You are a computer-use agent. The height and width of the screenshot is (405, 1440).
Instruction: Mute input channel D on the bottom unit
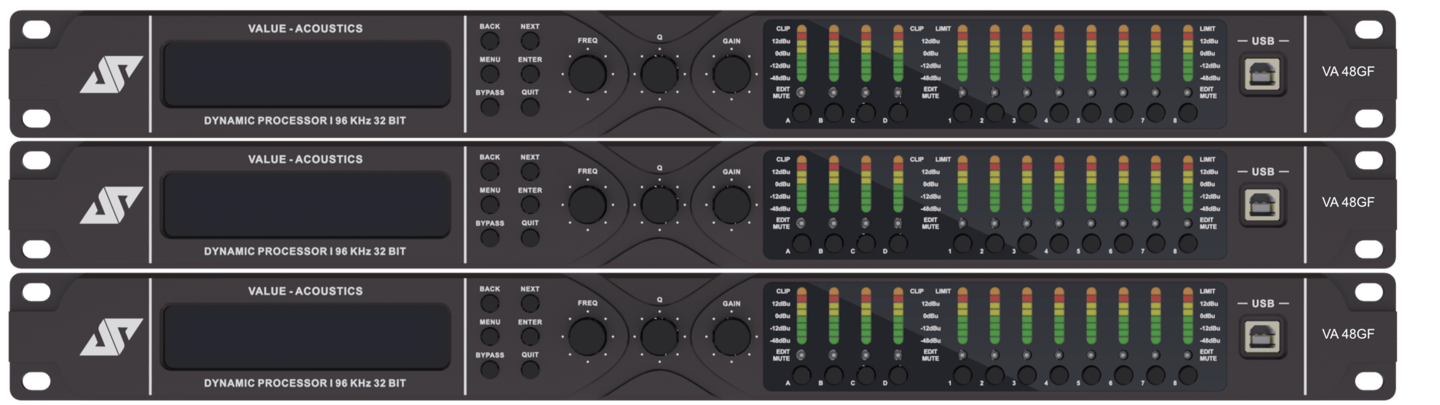coord(898,374)
